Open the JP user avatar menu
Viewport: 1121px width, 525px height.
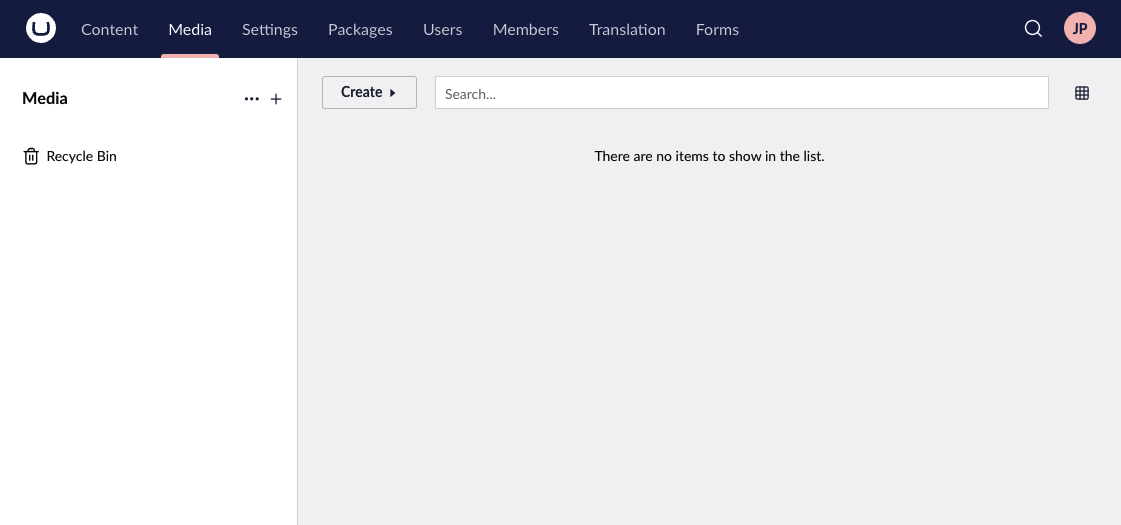click(x=1079, y=29)
